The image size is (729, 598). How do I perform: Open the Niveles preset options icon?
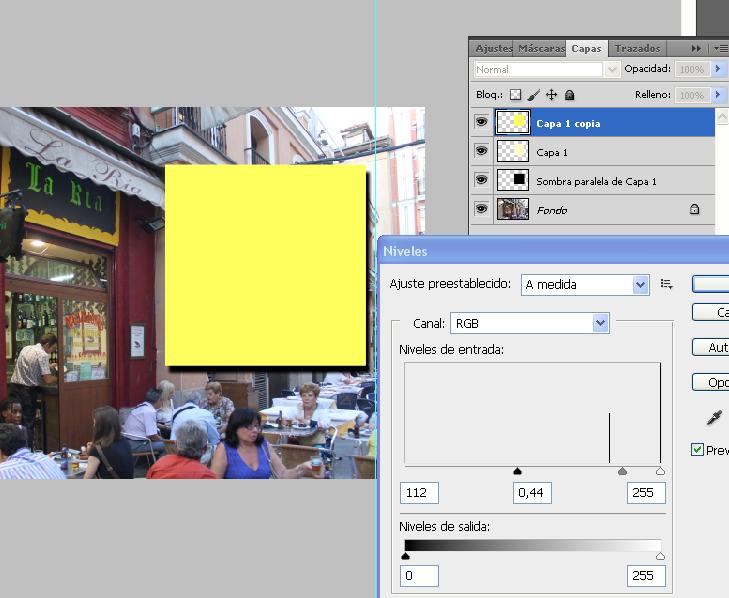pyautogui.click(x=667, y=285)
